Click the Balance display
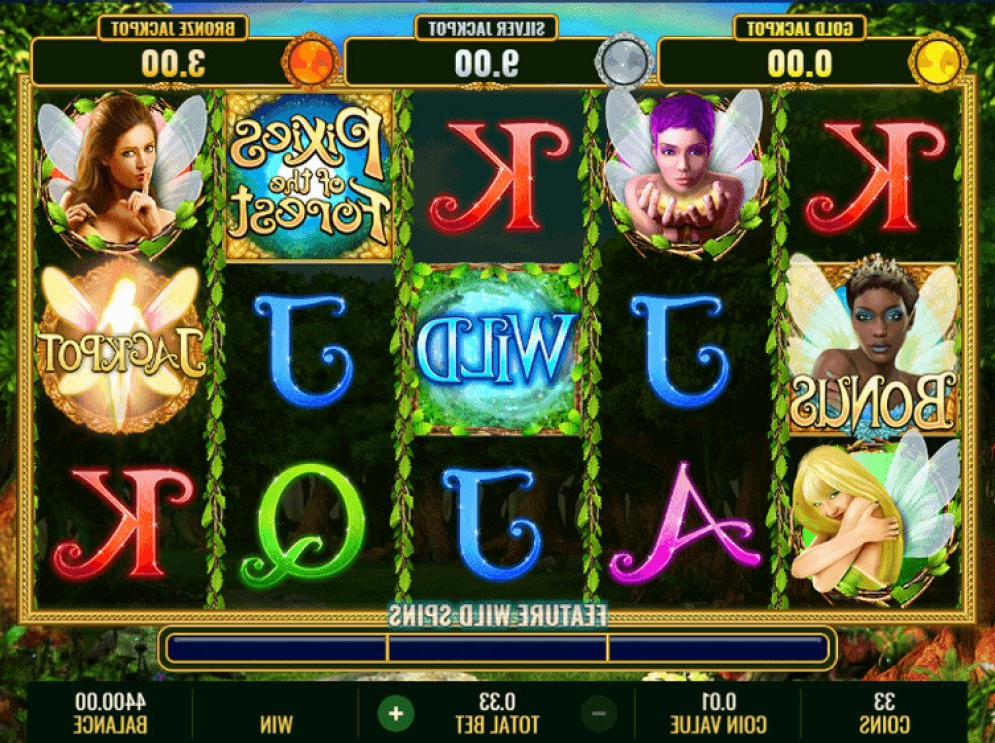 coord(109,713)
